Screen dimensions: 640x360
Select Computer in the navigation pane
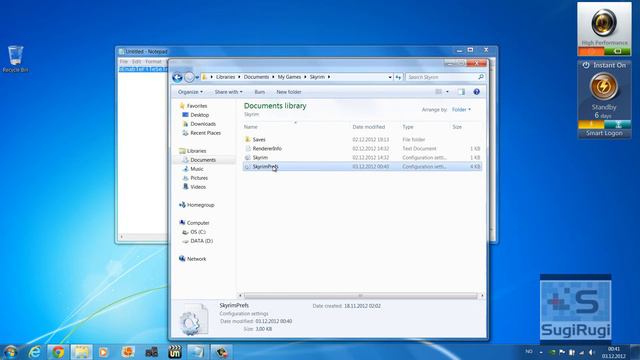(198, 223)
